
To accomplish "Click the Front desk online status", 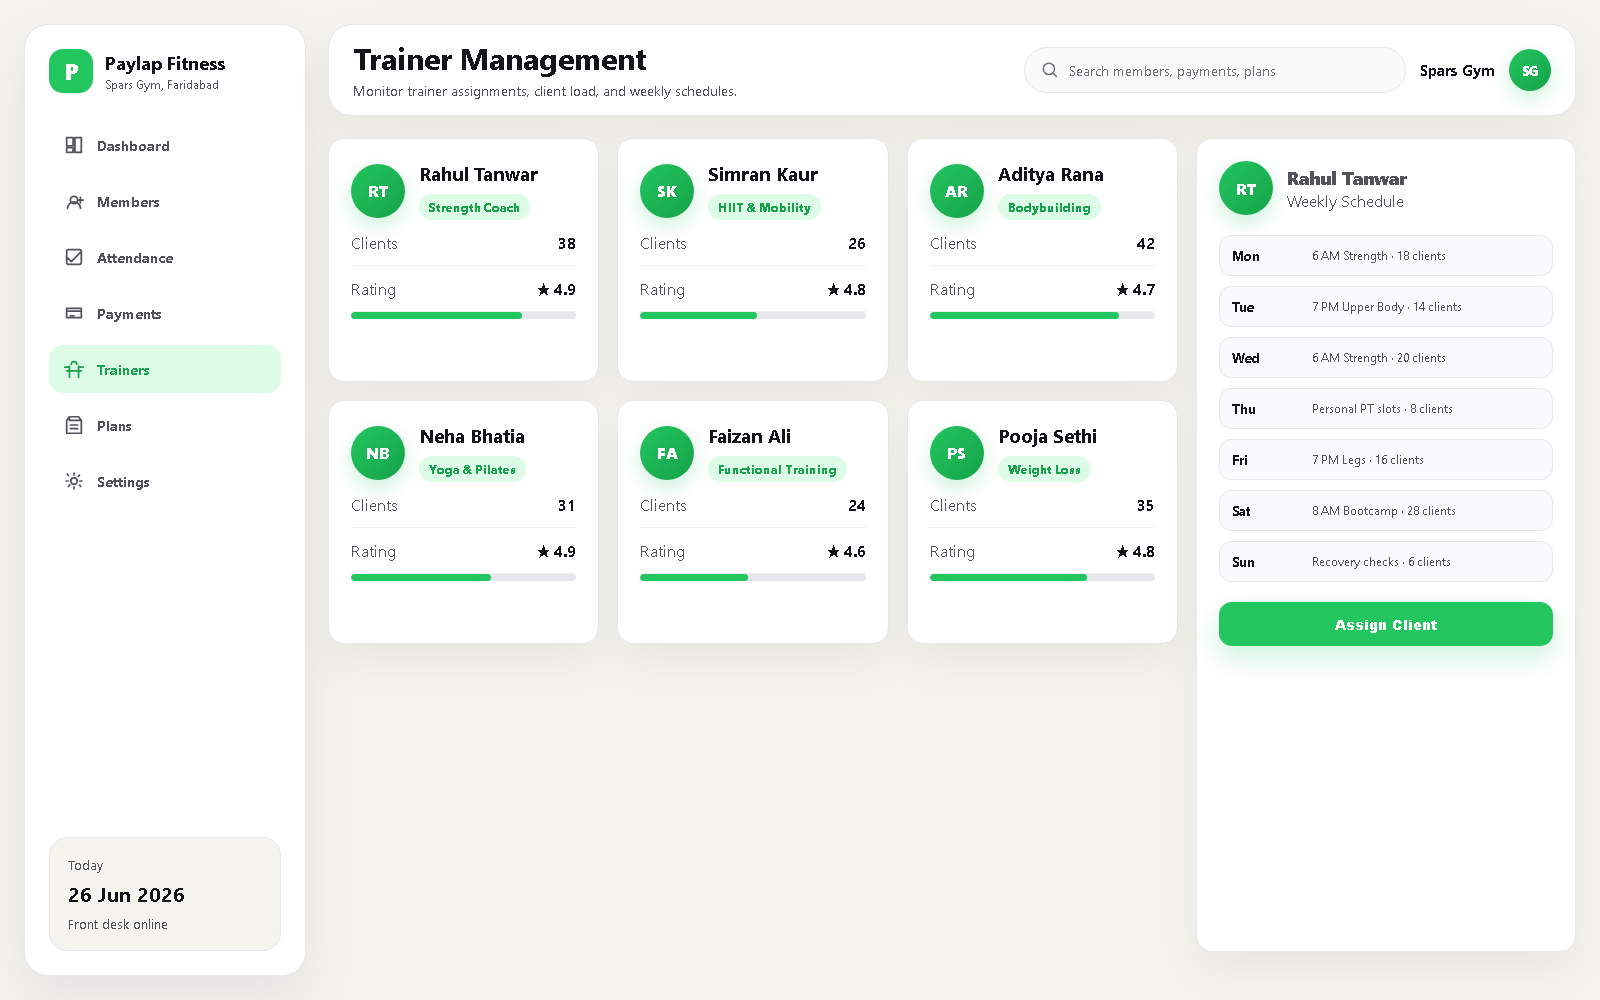I will tap(118, 924).
